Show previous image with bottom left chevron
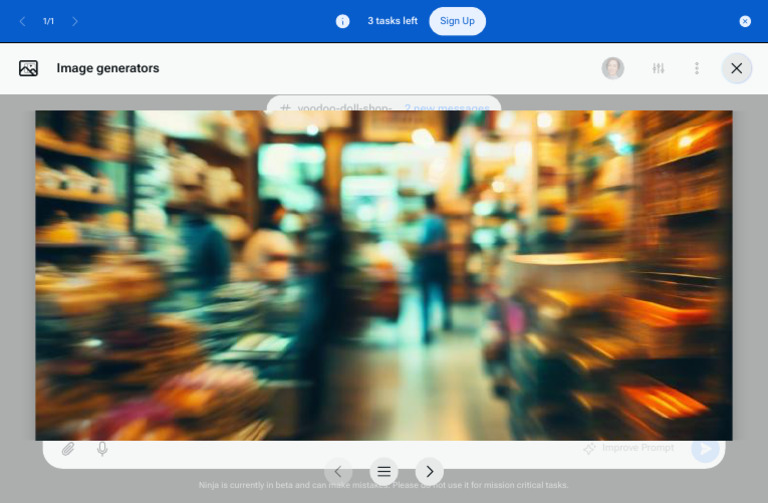Image resolution: width=768 pixels, height=503 pixels. point(338,471)
